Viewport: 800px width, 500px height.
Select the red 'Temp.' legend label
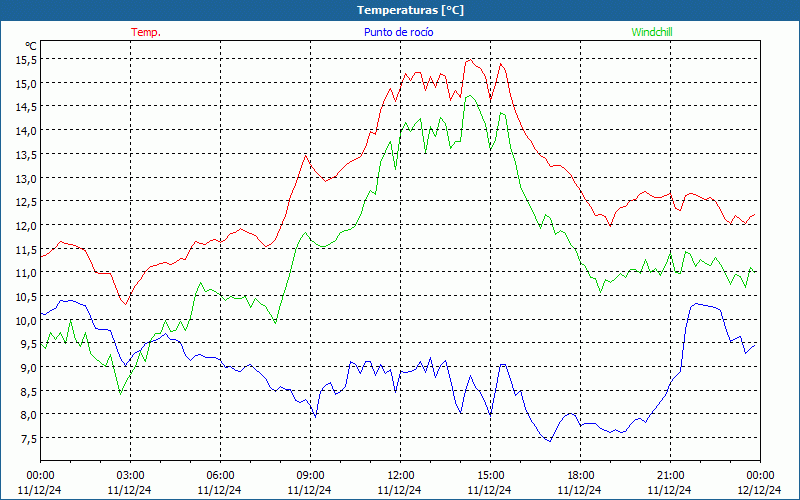146,32
